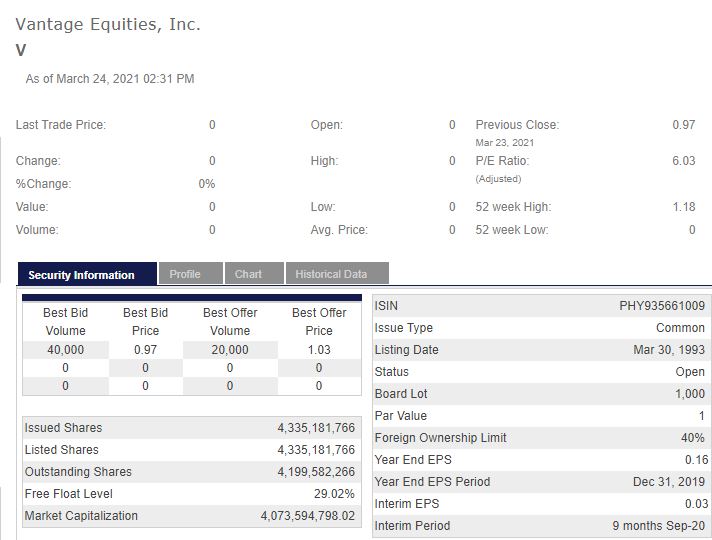Switch to the Profile tab
The width and height of the screenshot is (712, 540).
click(191, 273)
